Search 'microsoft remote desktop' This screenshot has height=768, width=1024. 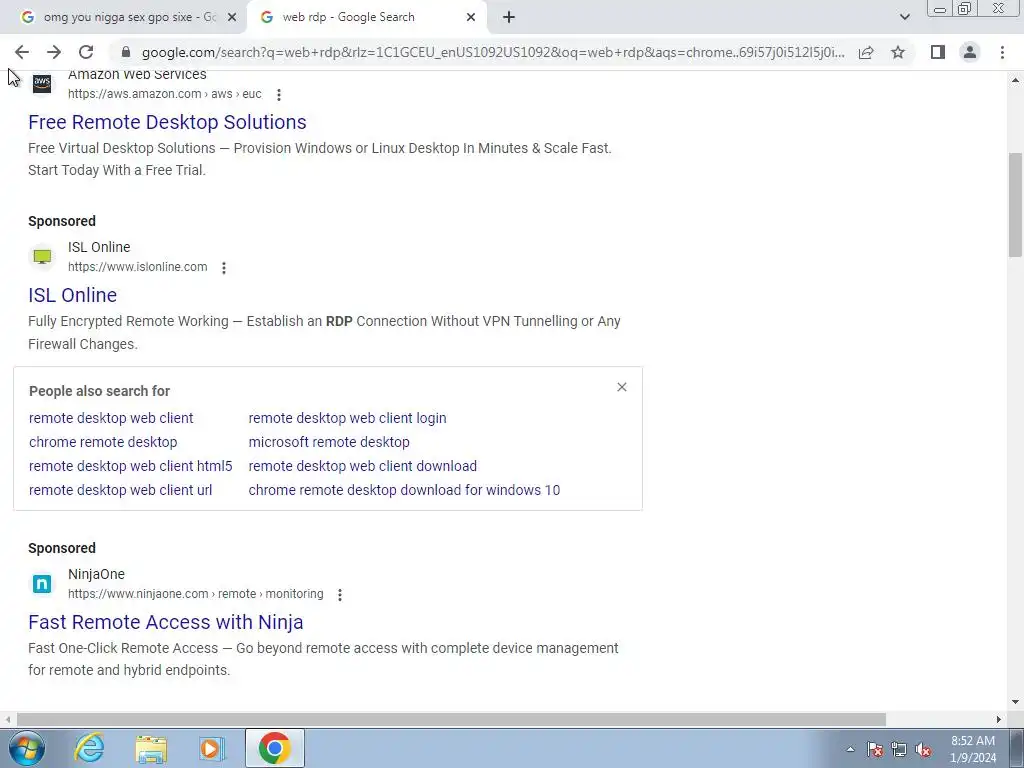pyautogui.click(x=329, y=442)
